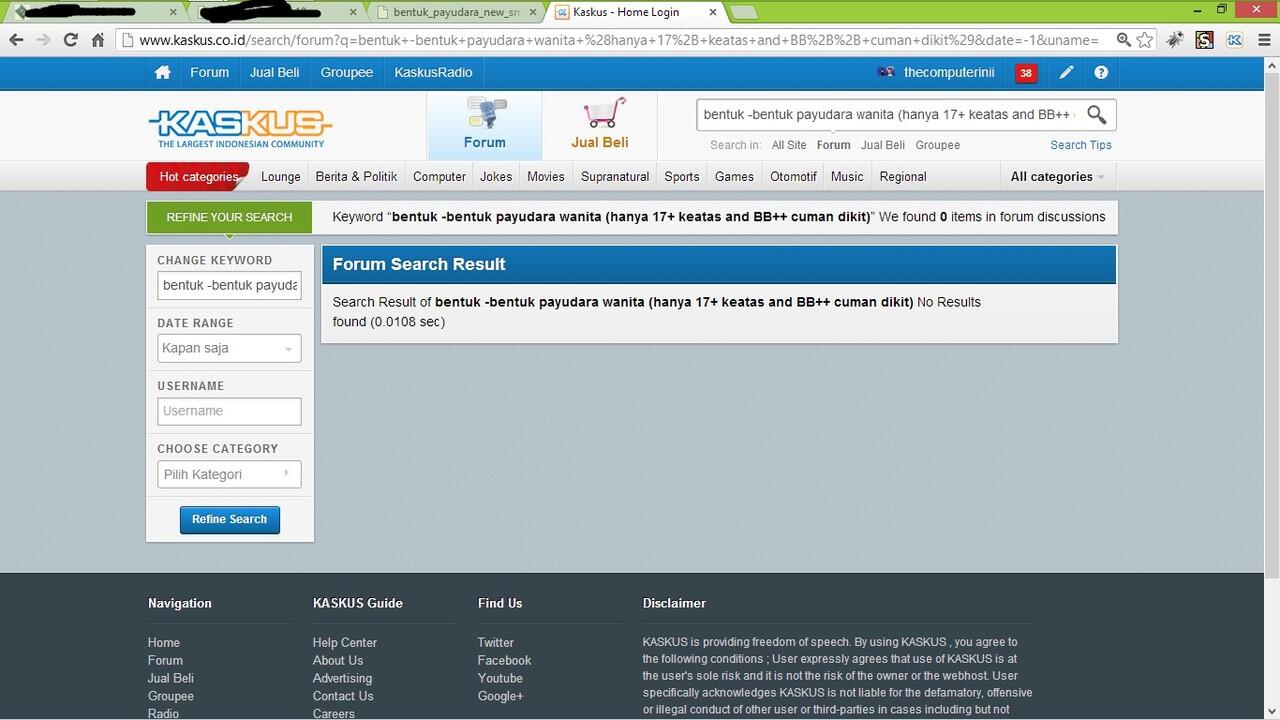Image resolution: width=1280 pixels, height=720 pixels.
Task: Switch to the bentuk_payudara_new browser tab
Action: coord(457,12)
